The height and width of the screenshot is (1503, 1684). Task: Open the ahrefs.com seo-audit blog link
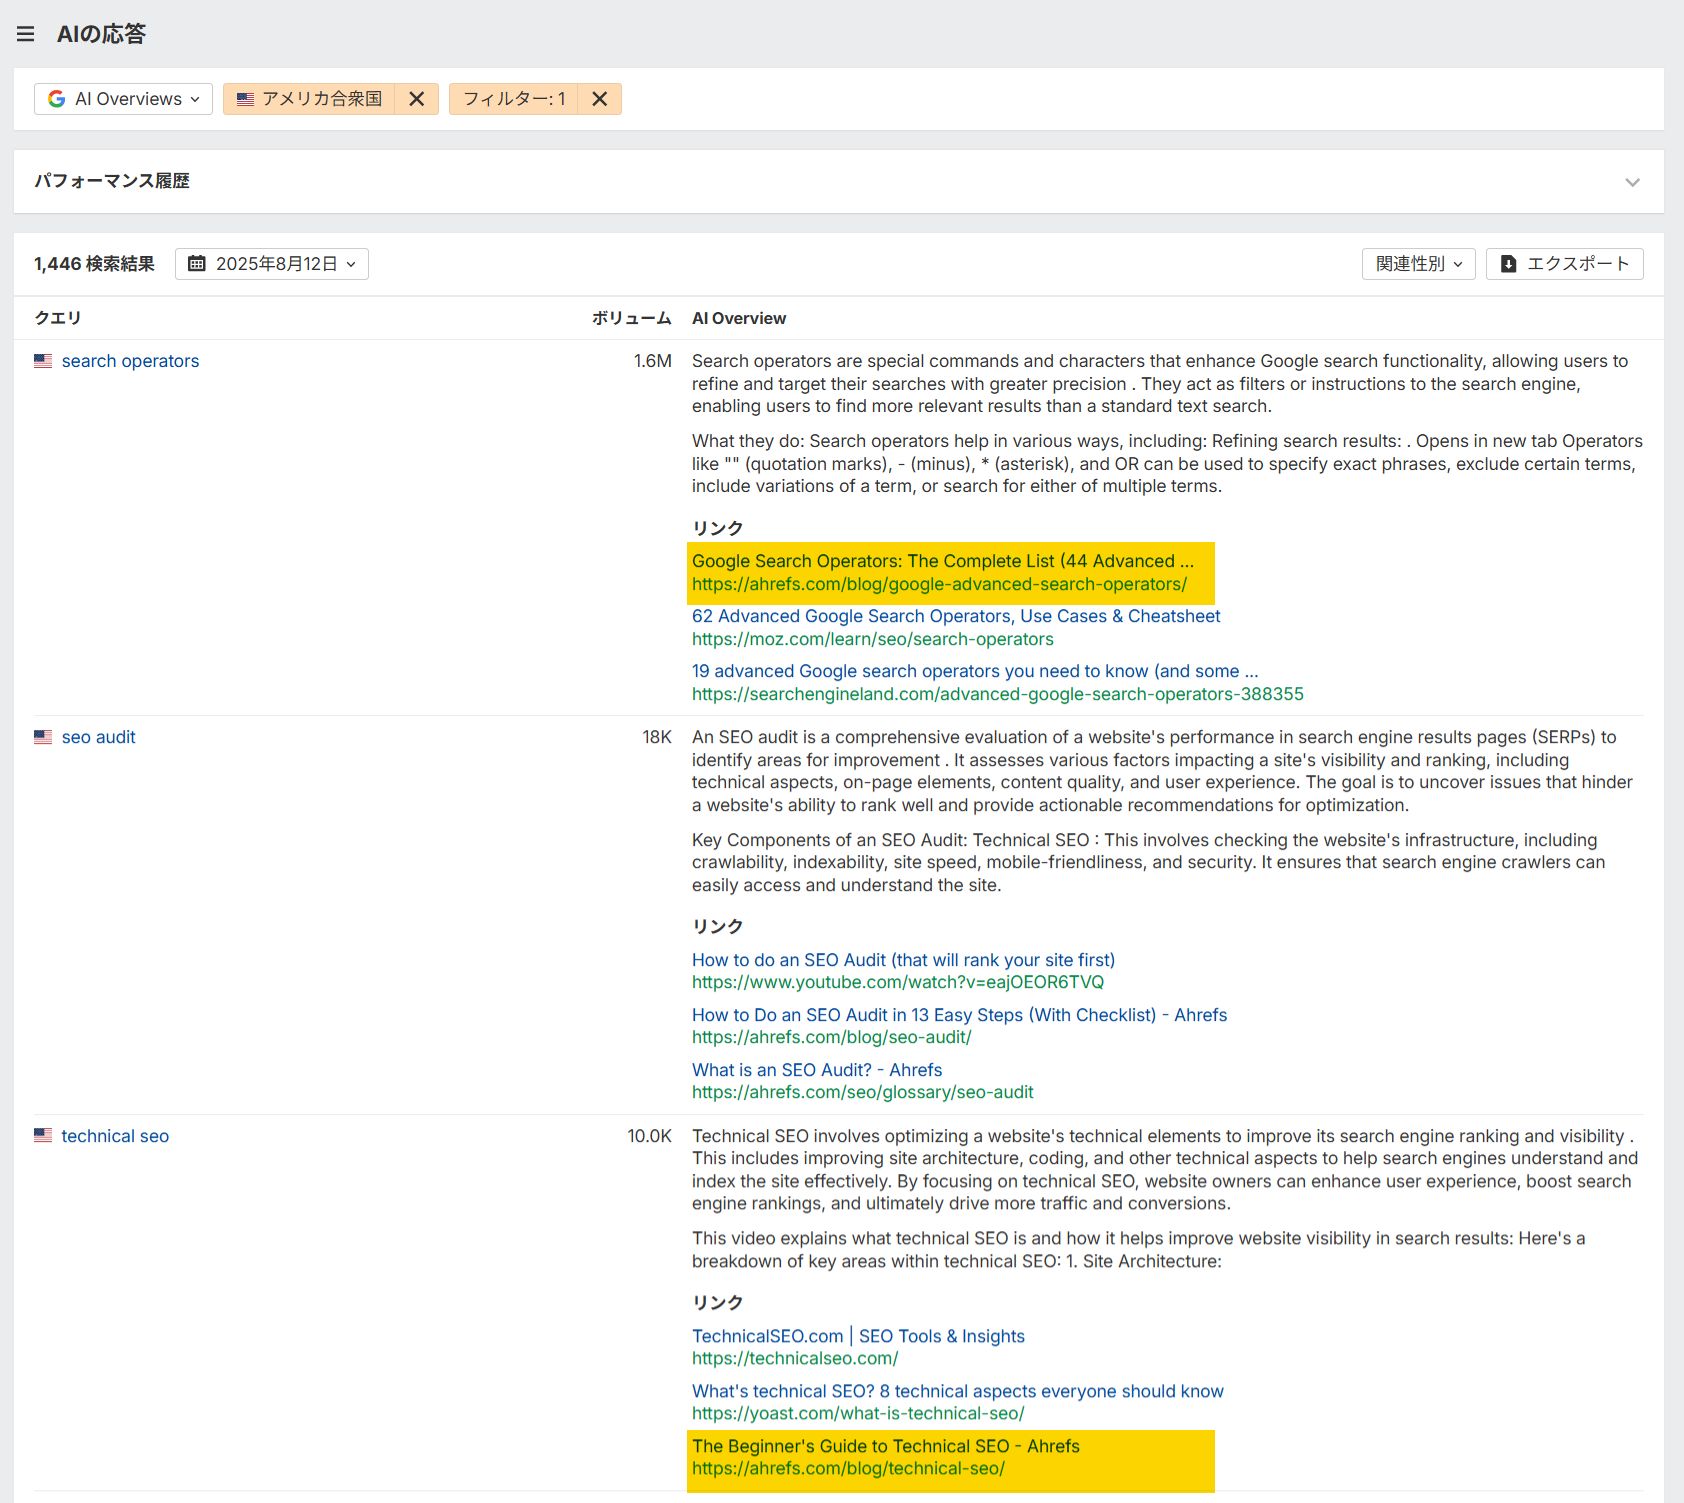click(959, 1015)
